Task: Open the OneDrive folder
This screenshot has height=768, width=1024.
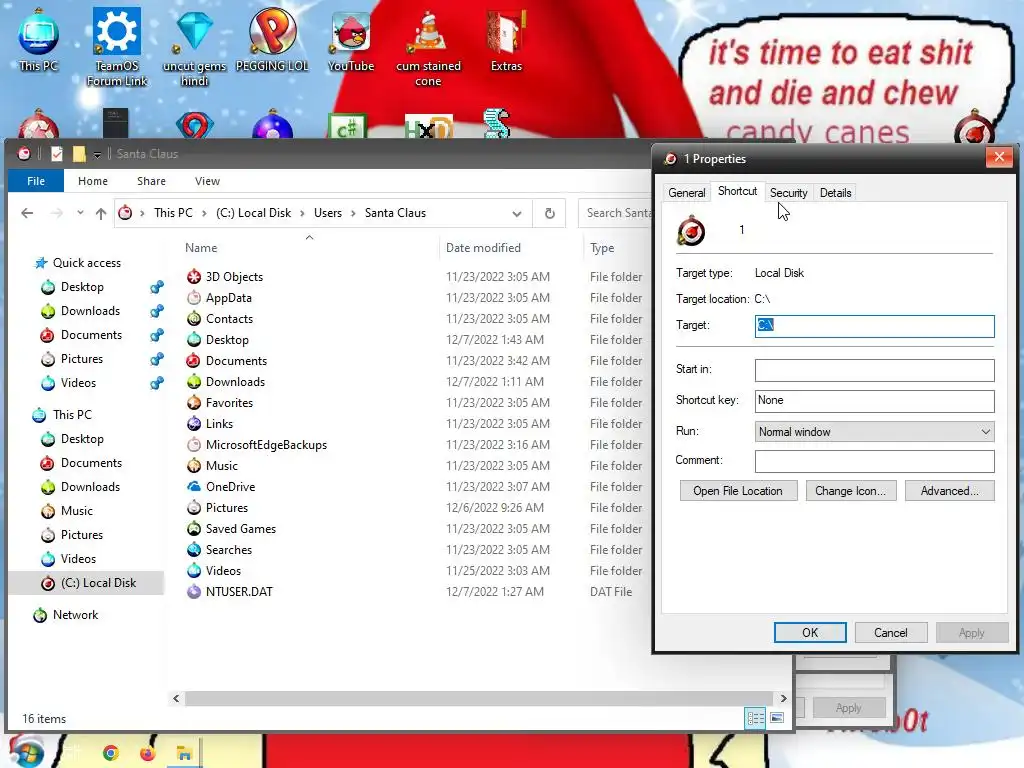Action: point(230,487)
